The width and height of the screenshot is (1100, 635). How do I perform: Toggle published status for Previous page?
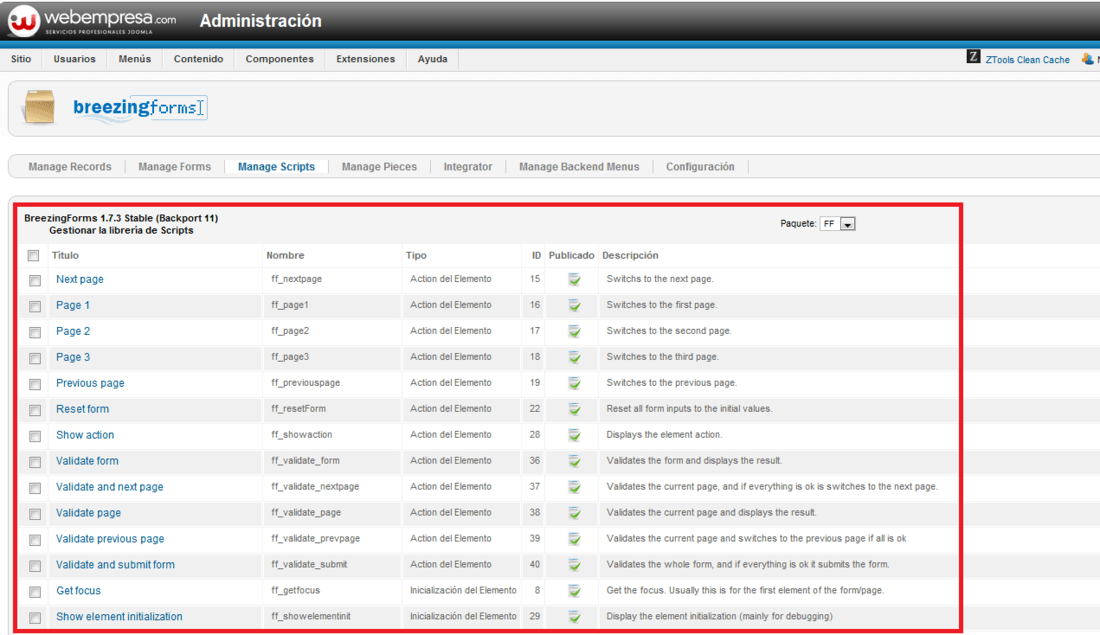[575, 383]
